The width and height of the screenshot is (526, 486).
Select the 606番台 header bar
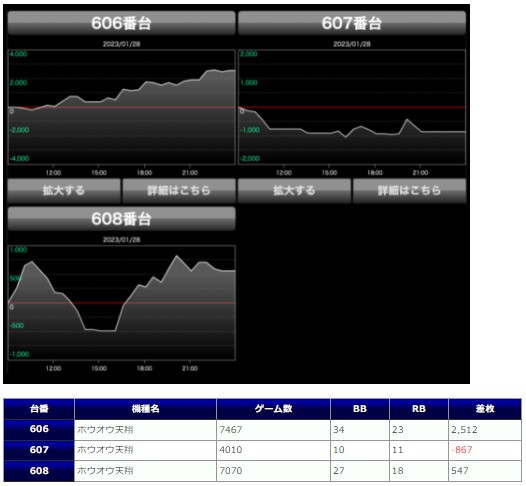121,23
